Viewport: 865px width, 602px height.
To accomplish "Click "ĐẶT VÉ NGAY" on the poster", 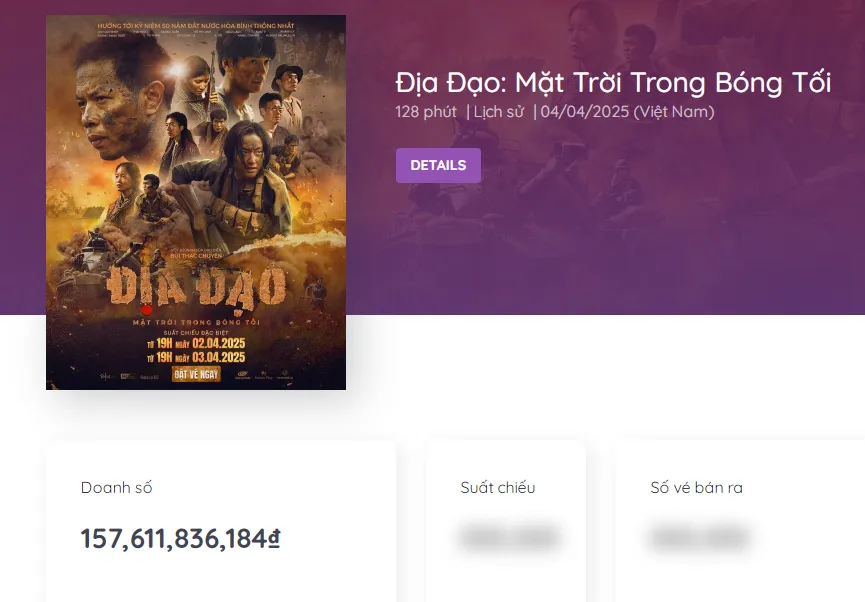I will coord(195,374).
